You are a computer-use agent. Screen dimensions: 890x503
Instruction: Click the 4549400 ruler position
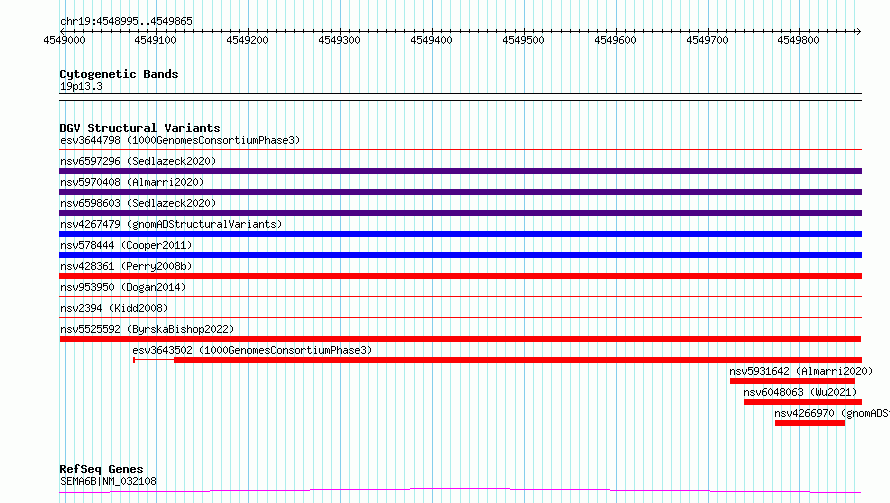(431, 40)
